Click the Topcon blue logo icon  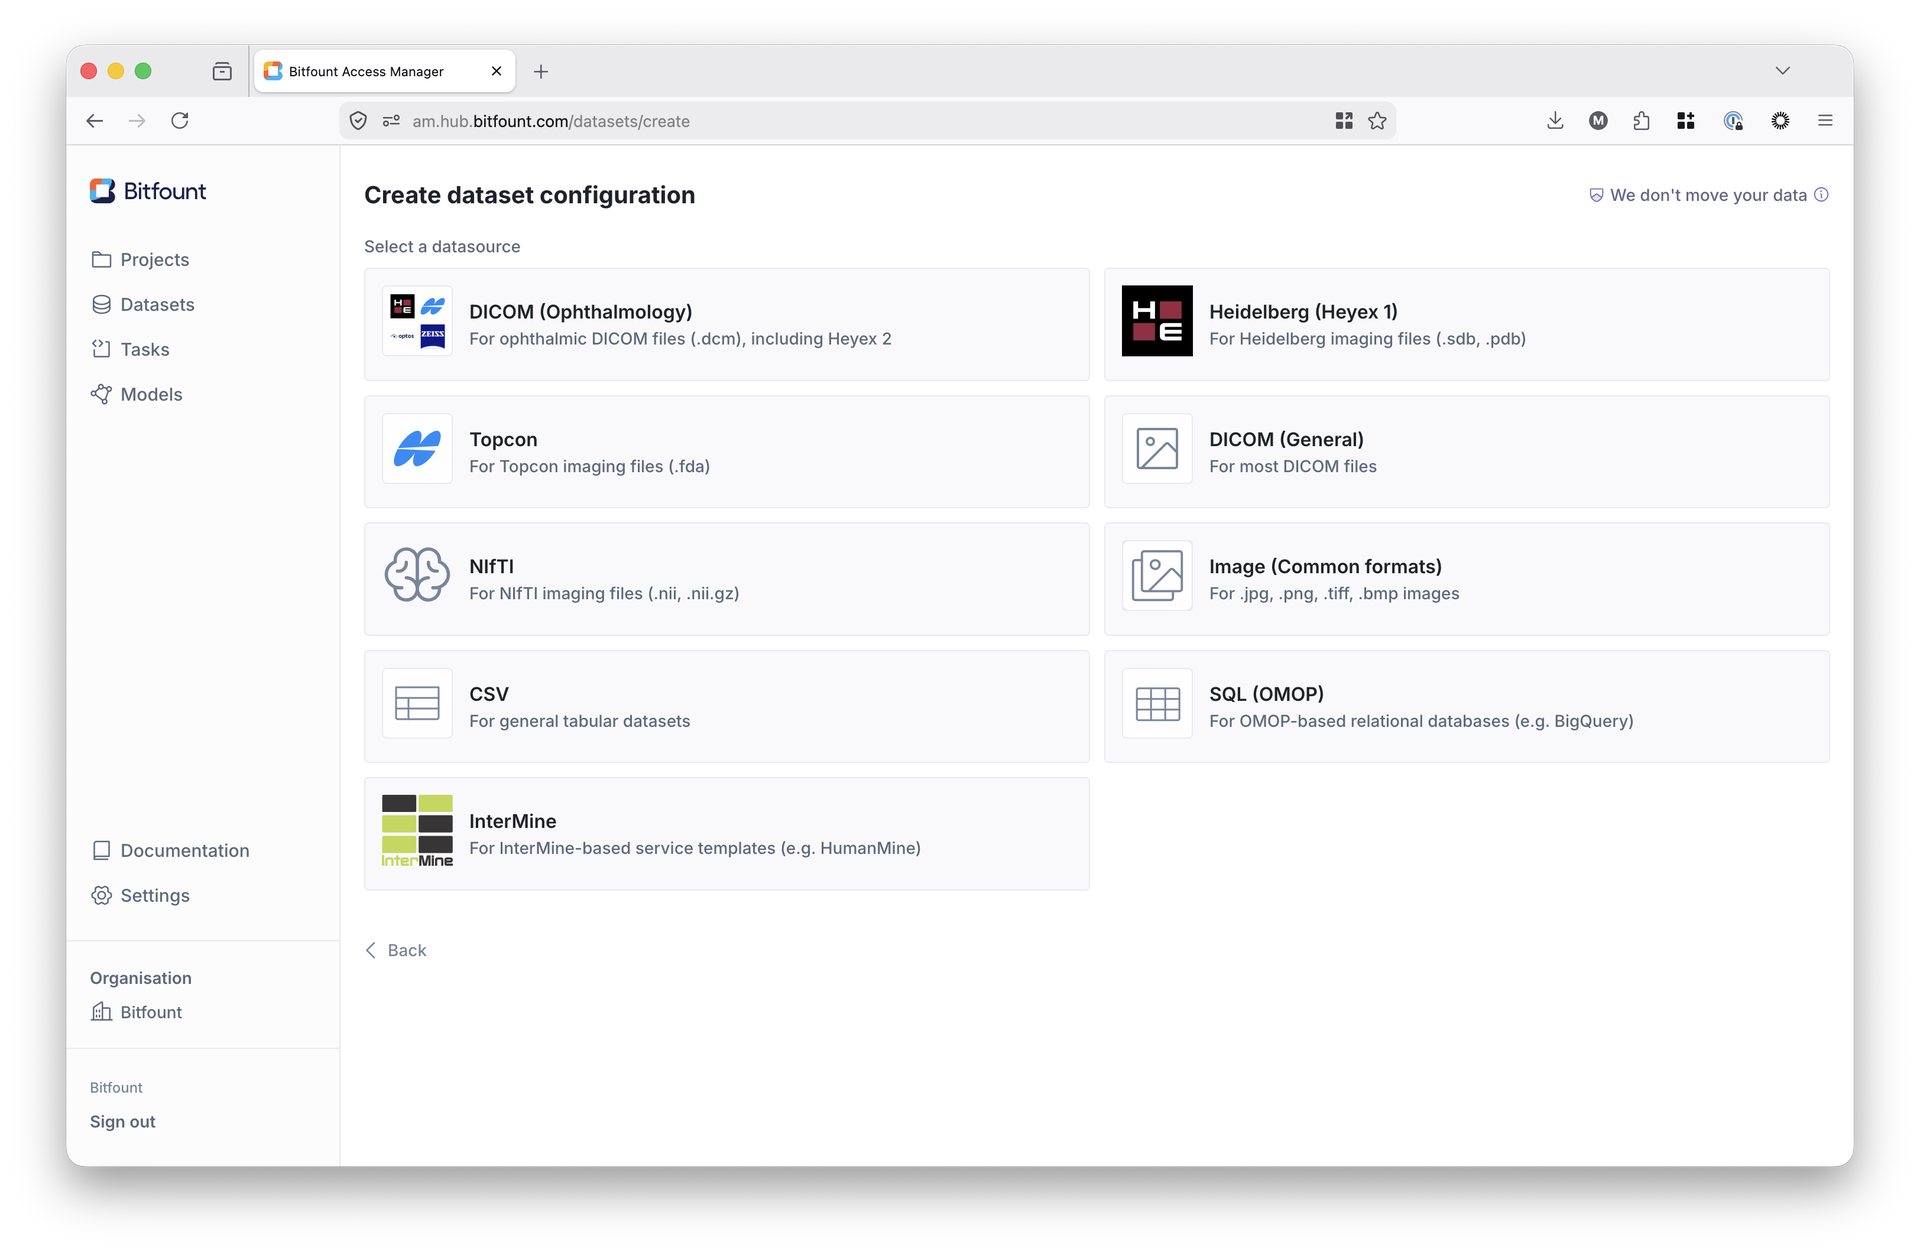click(417, 449)
